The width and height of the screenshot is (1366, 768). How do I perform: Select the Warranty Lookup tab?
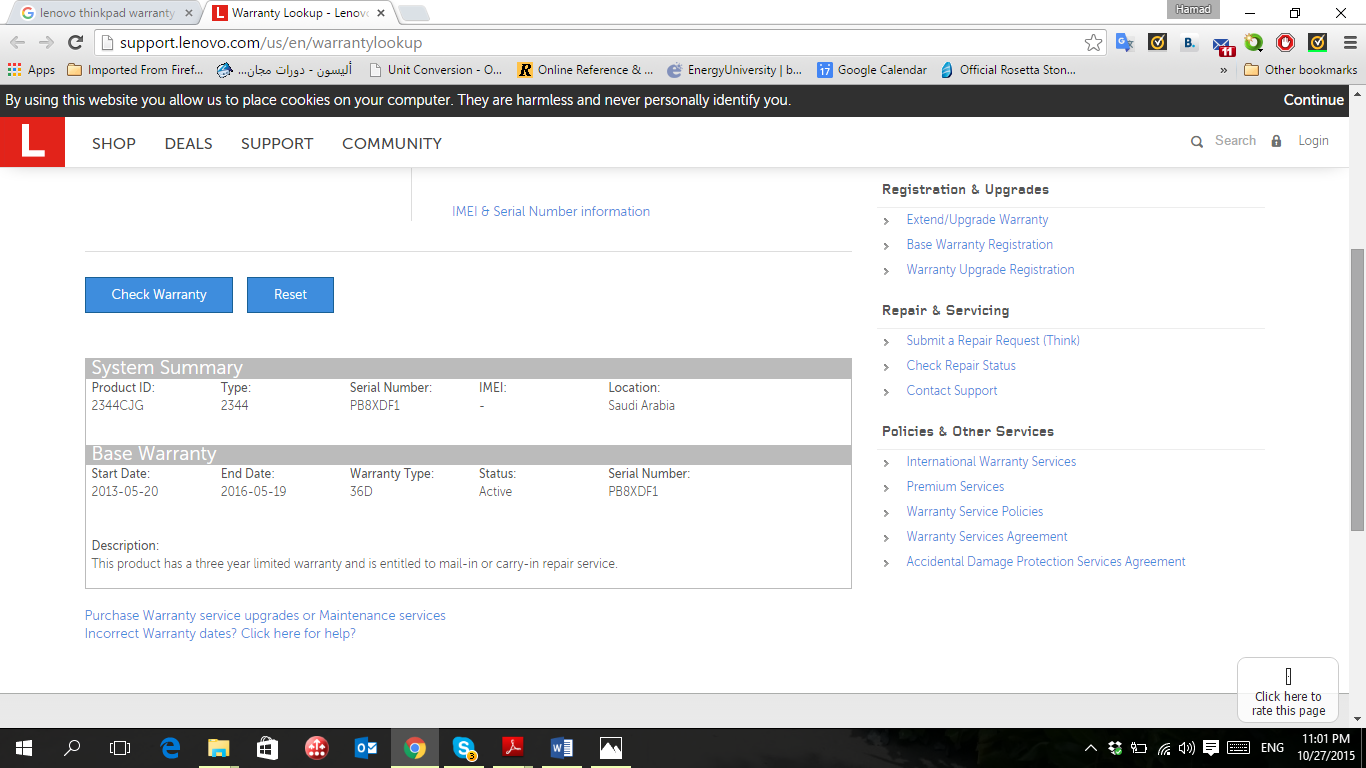(300, 13)
